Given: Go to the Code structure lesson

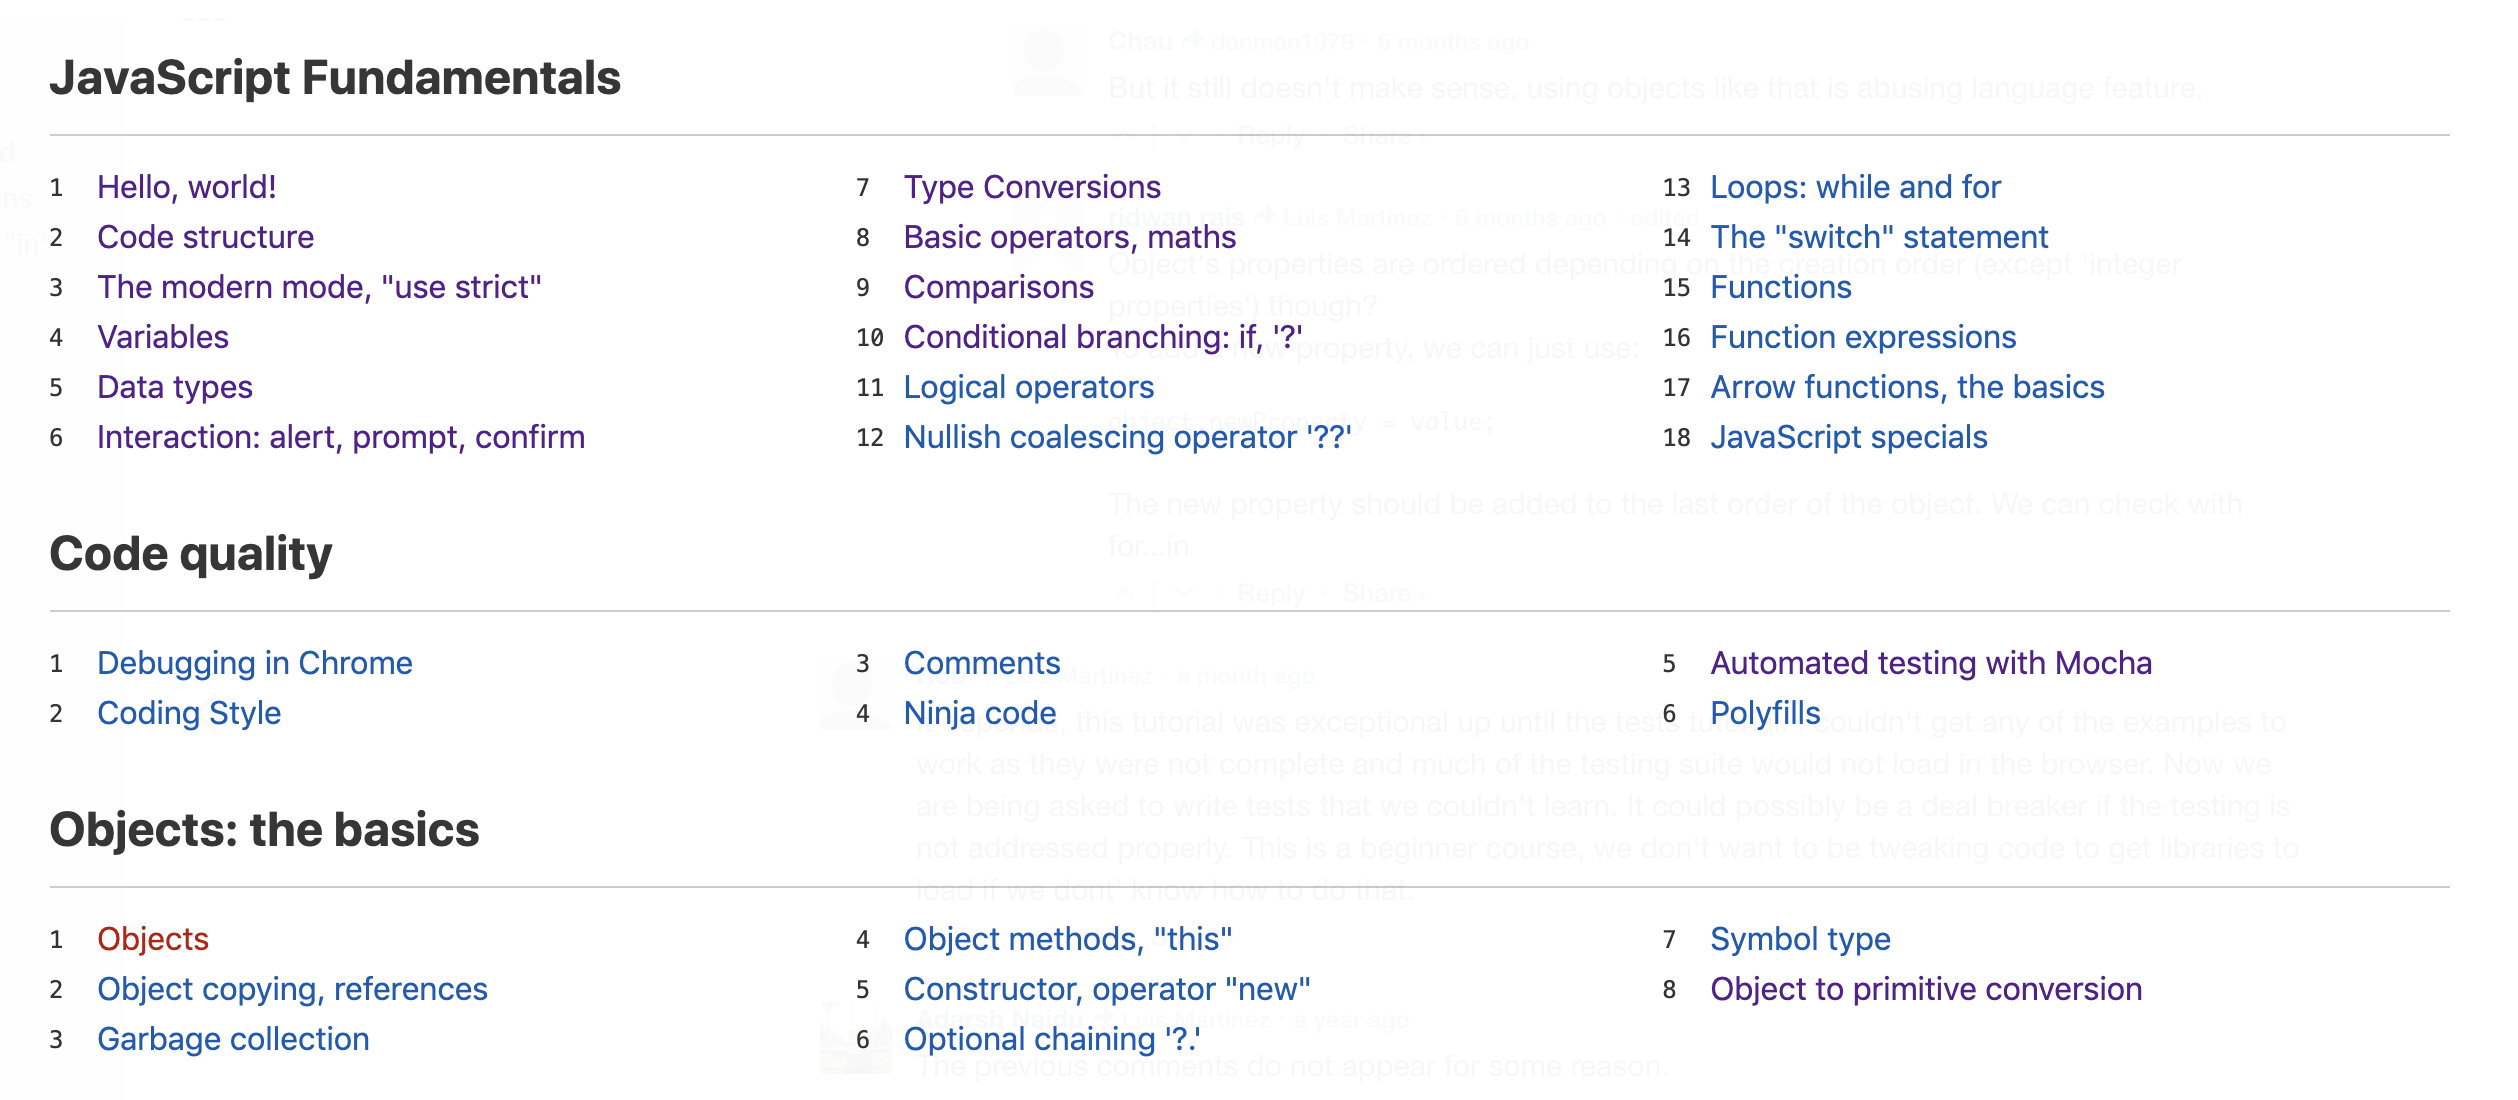Looking at the screenshot, I should pos(205,237).
